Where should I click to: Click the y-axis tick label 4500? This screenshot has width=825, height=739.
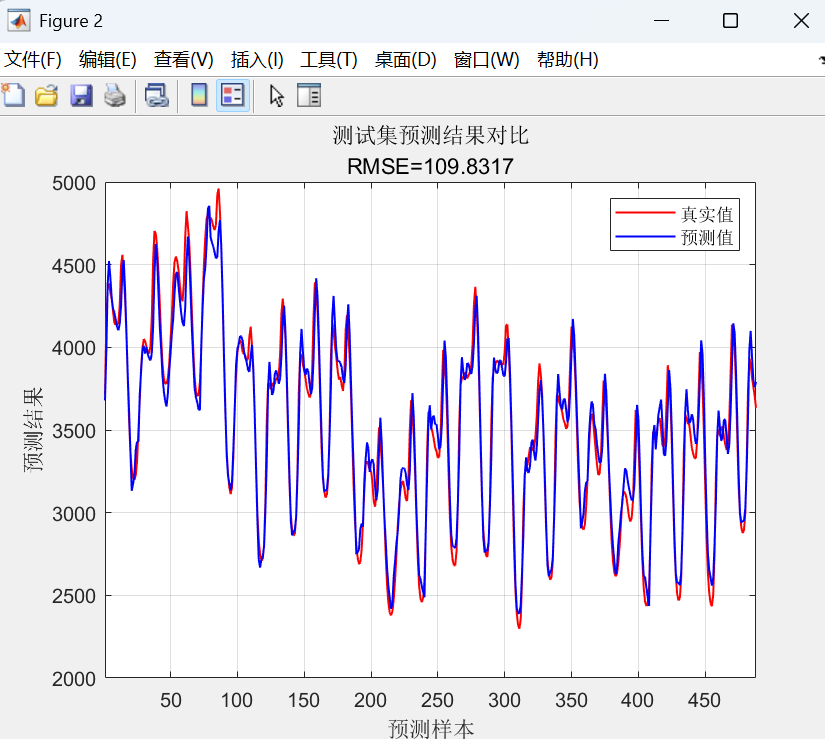pos(74,266)
